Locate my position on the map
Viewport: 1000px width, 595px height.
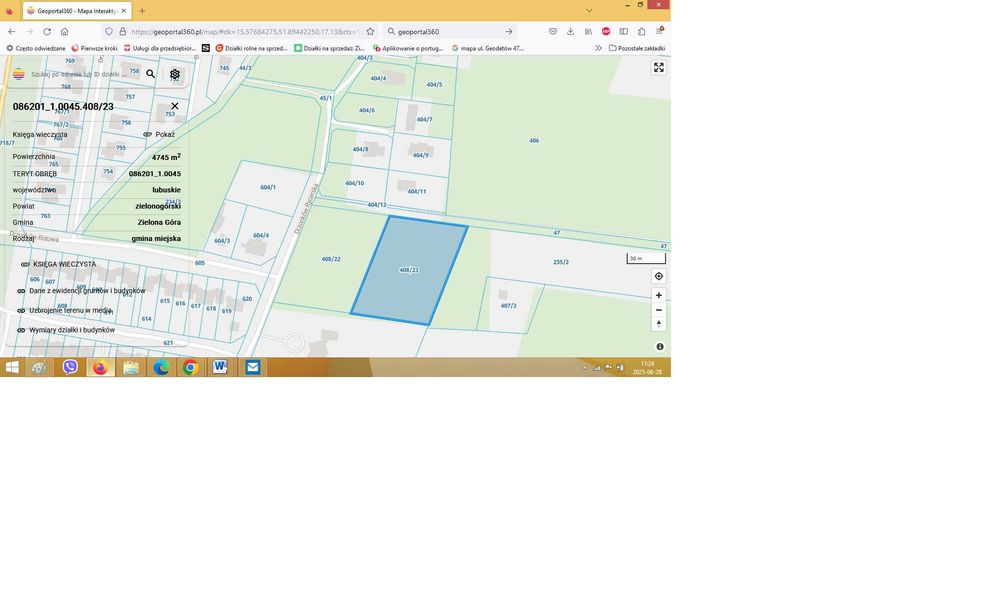coord(659,276)
